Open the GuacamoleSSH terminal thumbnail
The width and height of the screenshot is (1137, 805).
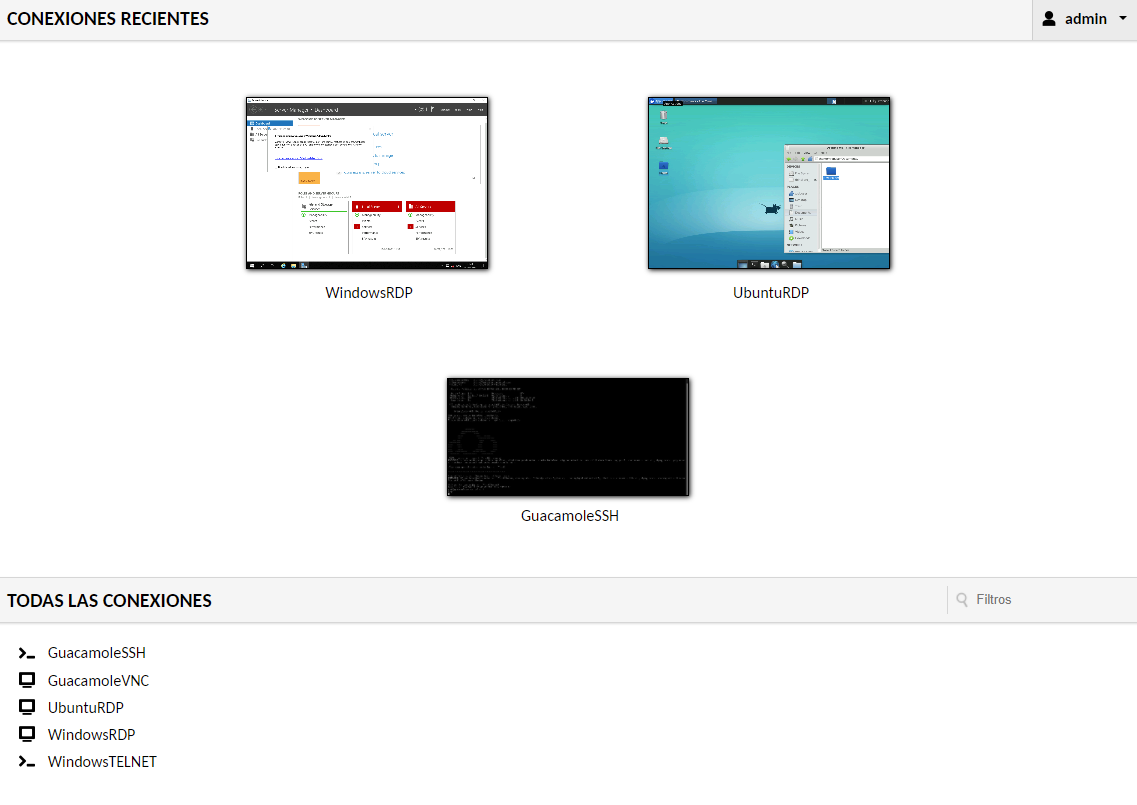click(568, 437)
